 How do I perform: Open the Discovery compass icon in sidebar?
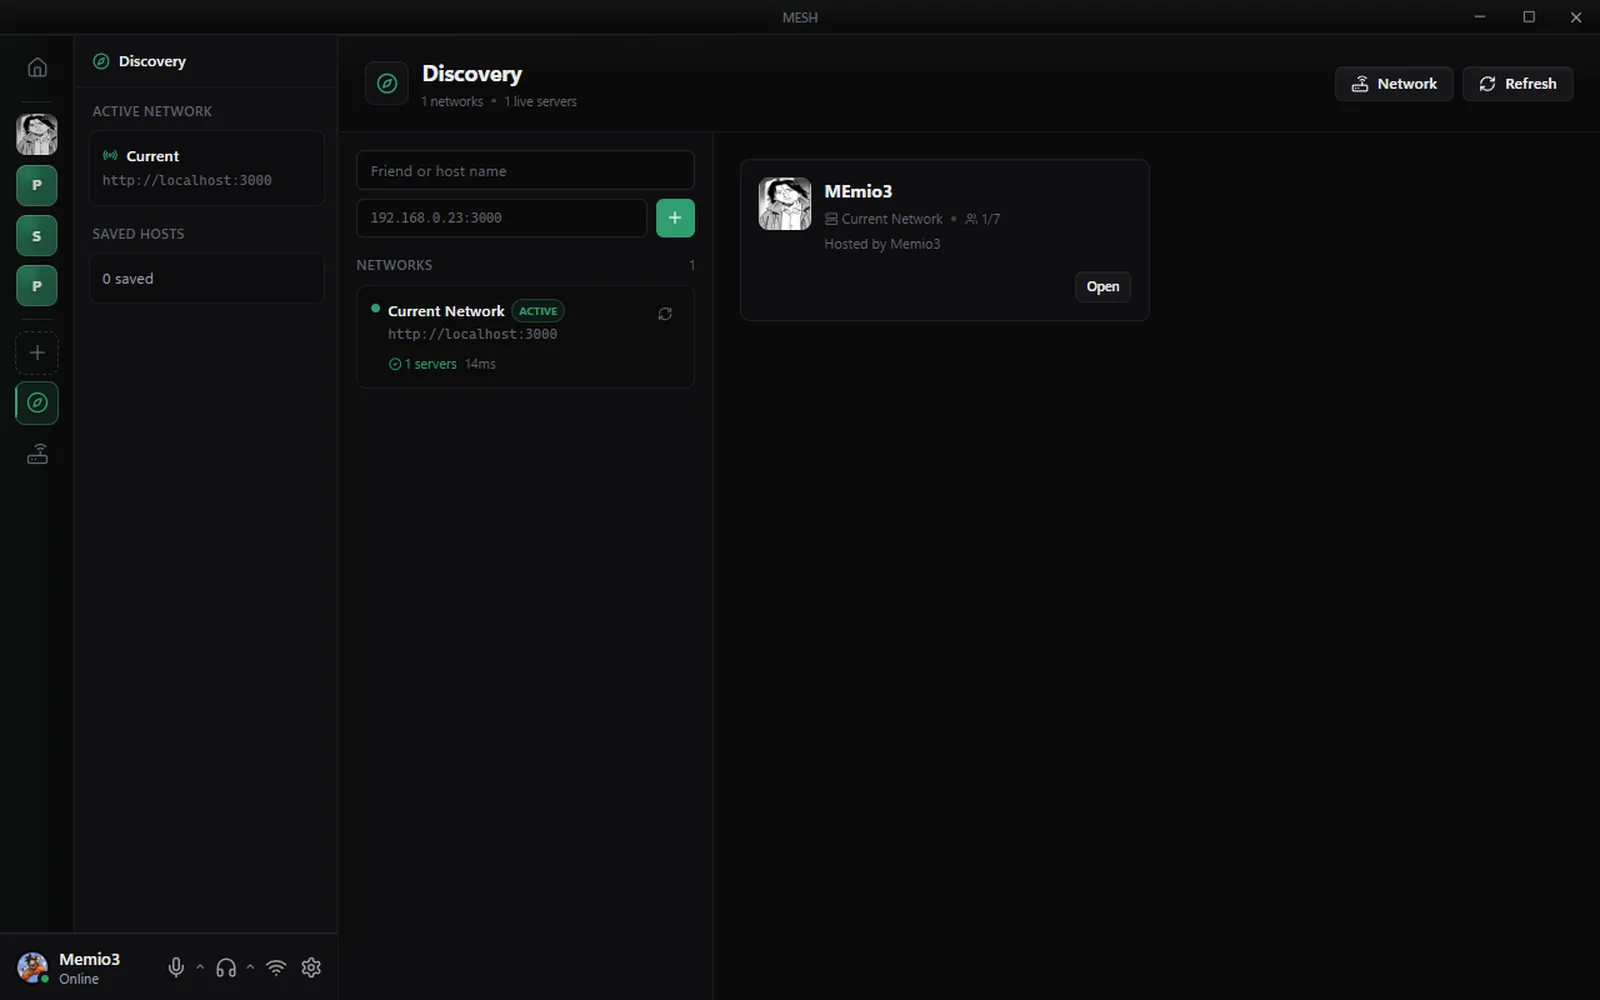pyautogui.click(x=37, y=403)
